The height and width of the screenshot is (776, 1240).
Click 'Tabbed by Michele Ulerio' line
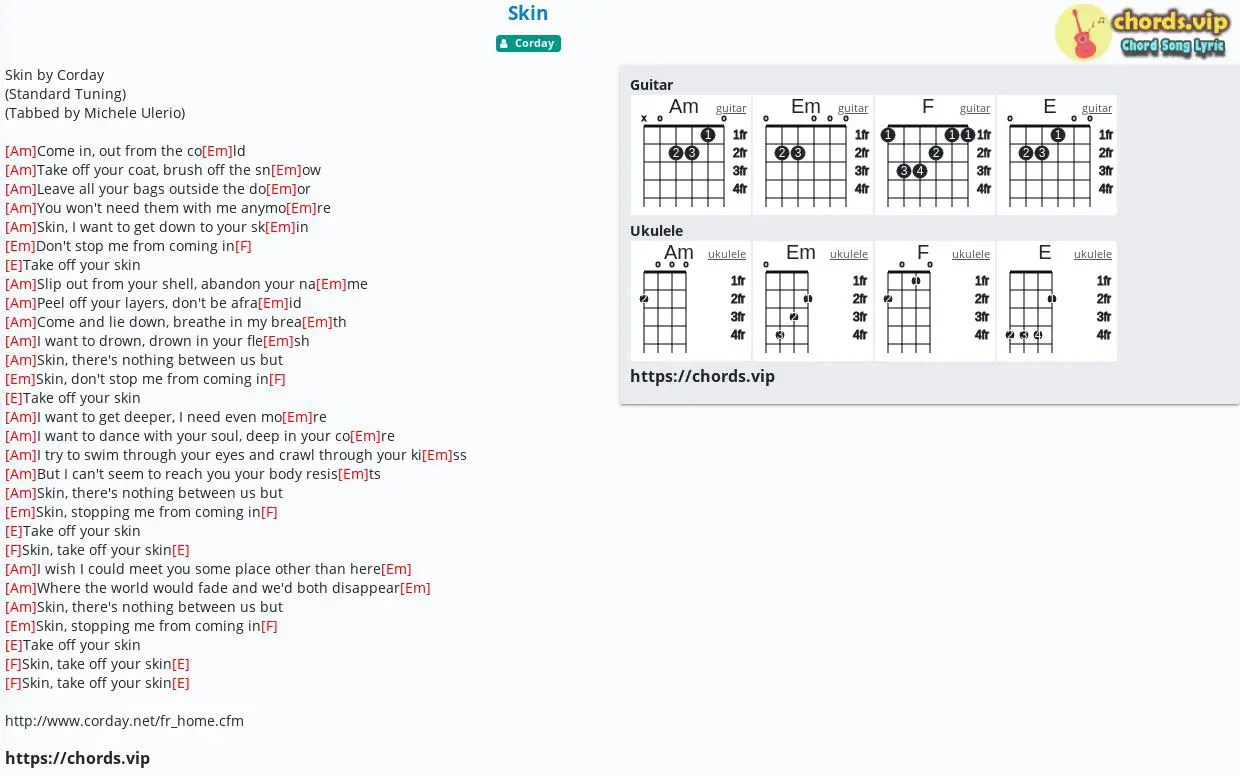(95, 113)
